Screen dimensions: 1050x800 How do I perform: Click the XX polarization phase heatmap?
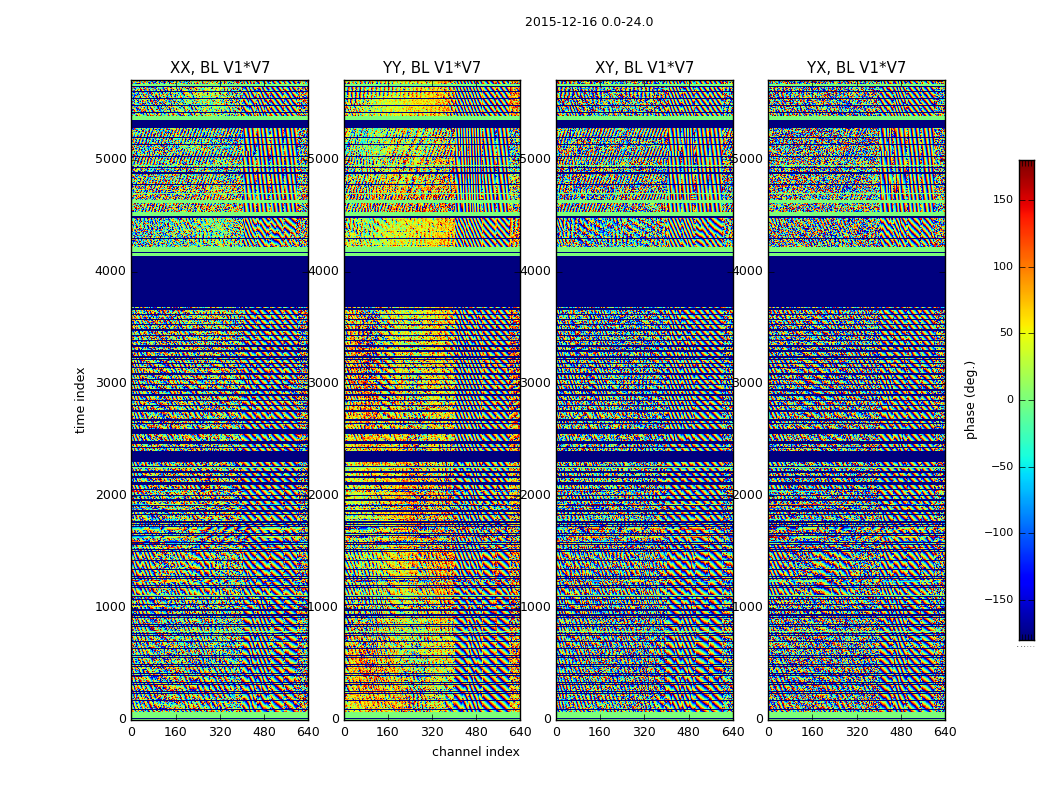click(x=220, y=400)
